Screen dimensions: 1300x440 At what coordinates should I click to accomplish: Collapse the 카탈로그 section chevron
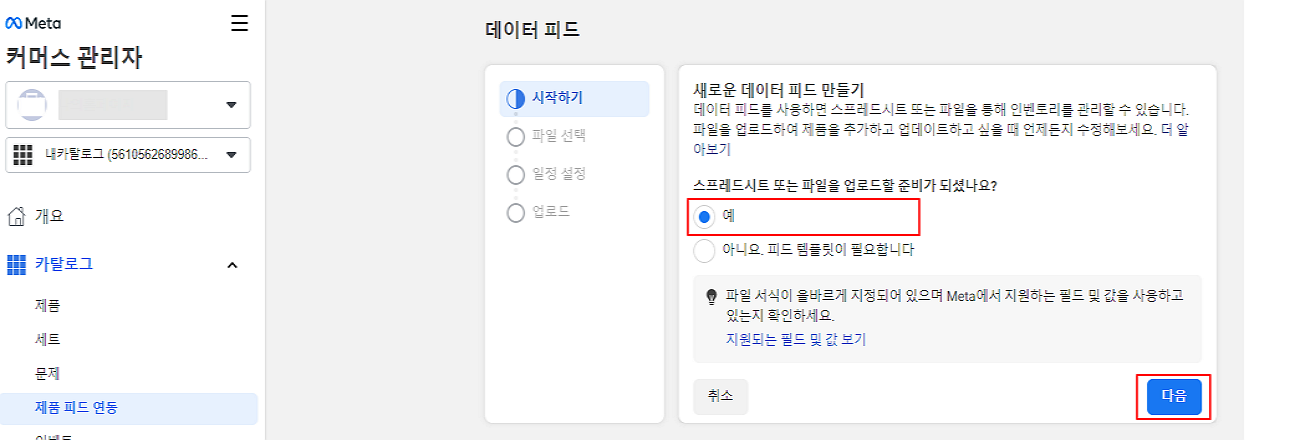232,265
